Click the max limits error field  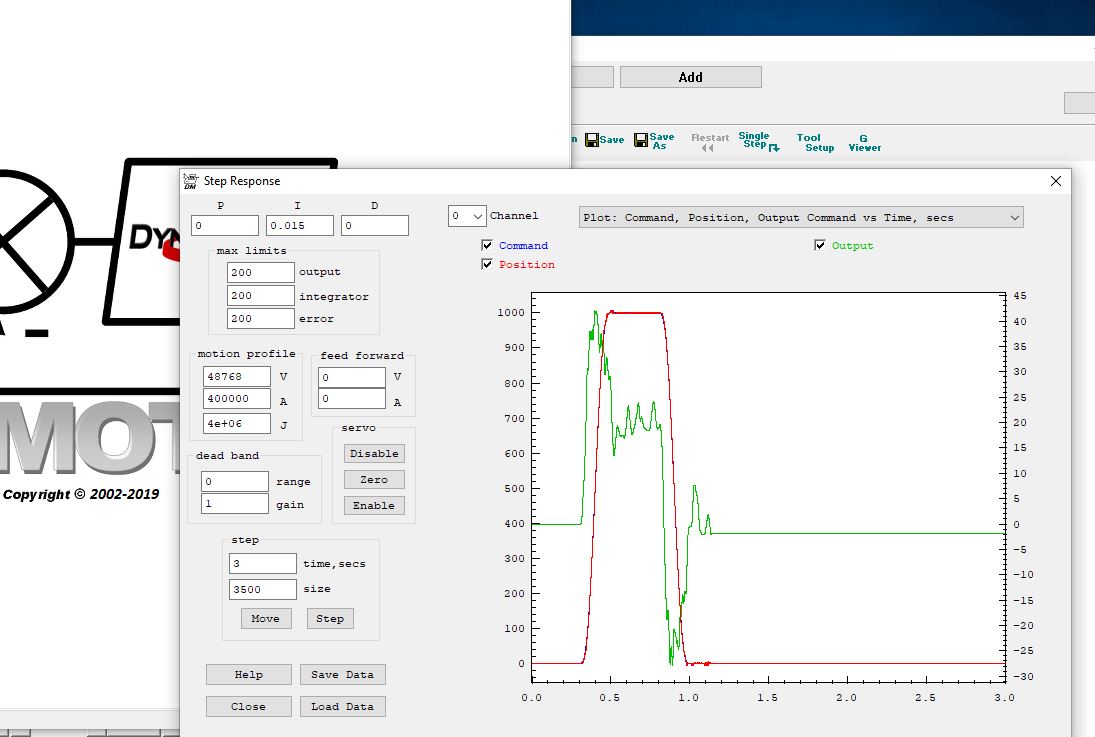coord(260,319)
